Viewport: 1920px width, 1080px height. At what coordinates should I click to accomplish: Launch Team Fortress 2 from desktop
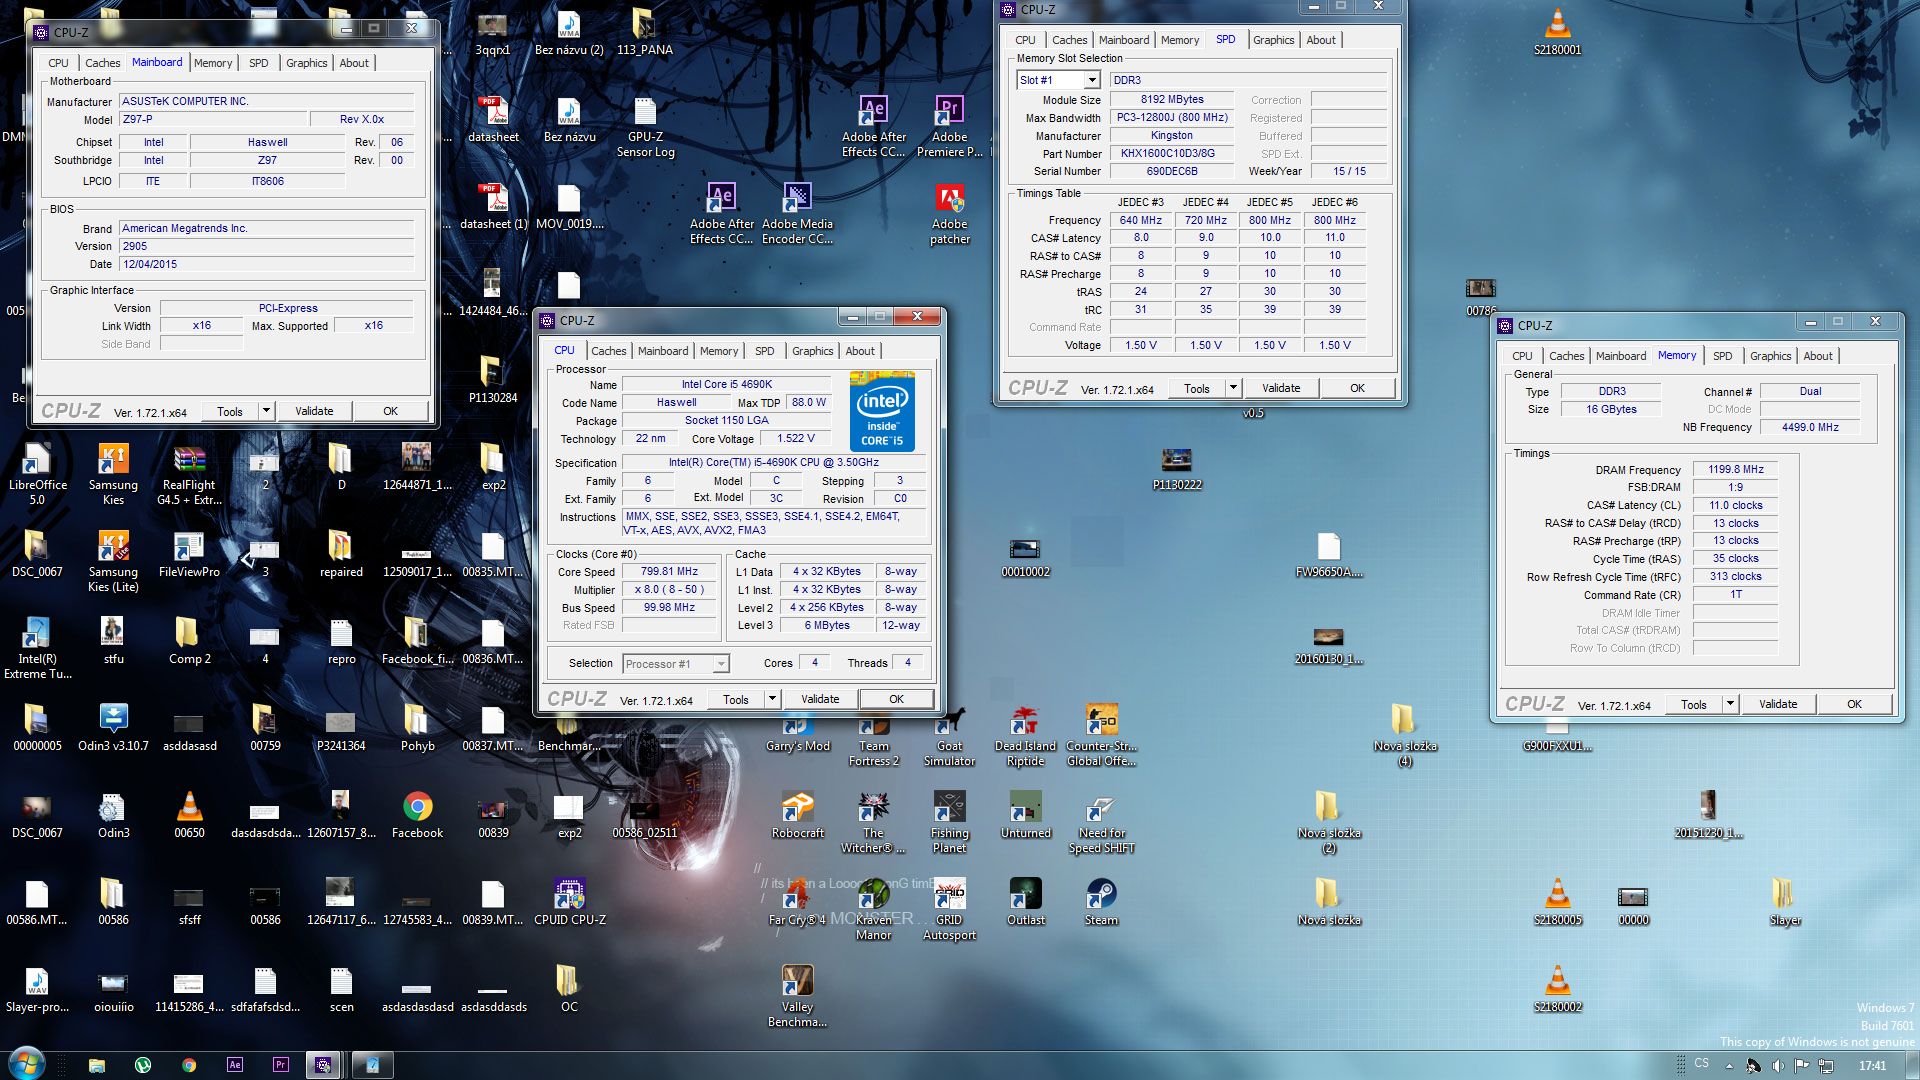point(873,740)
